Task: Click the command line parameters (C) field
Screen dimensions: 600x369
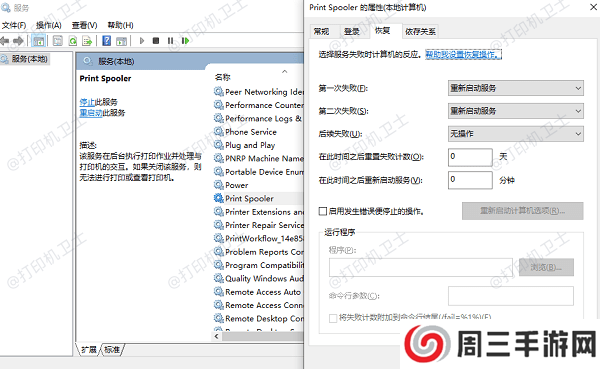Action: [510, 296]
